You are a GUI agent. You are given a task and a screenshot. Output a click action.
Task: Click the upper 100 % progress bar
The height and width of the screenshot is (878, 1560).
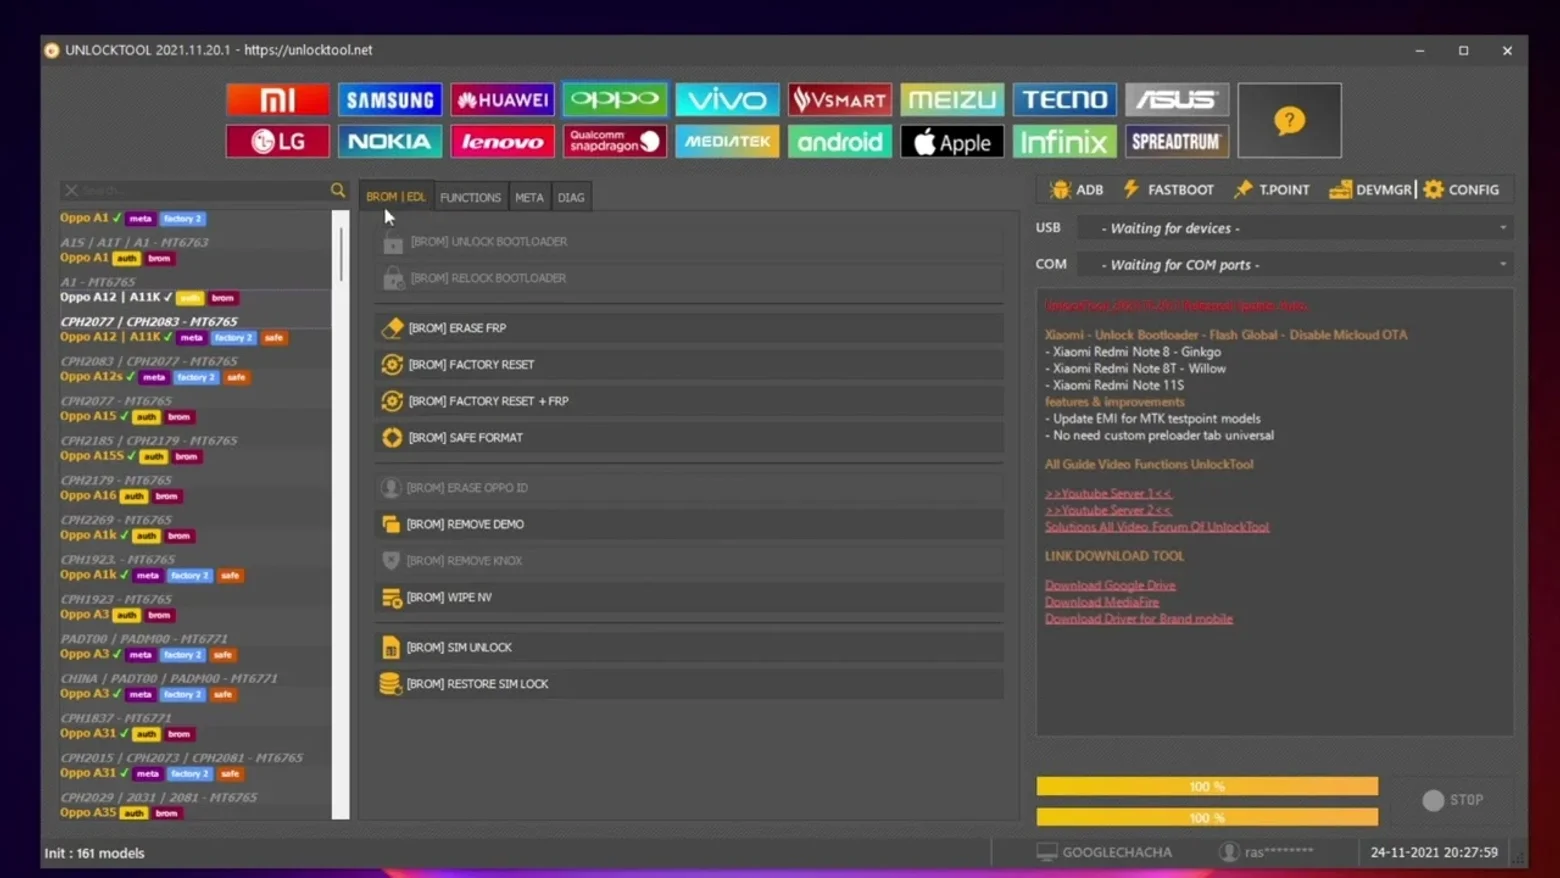click(x=1207, y=787)
